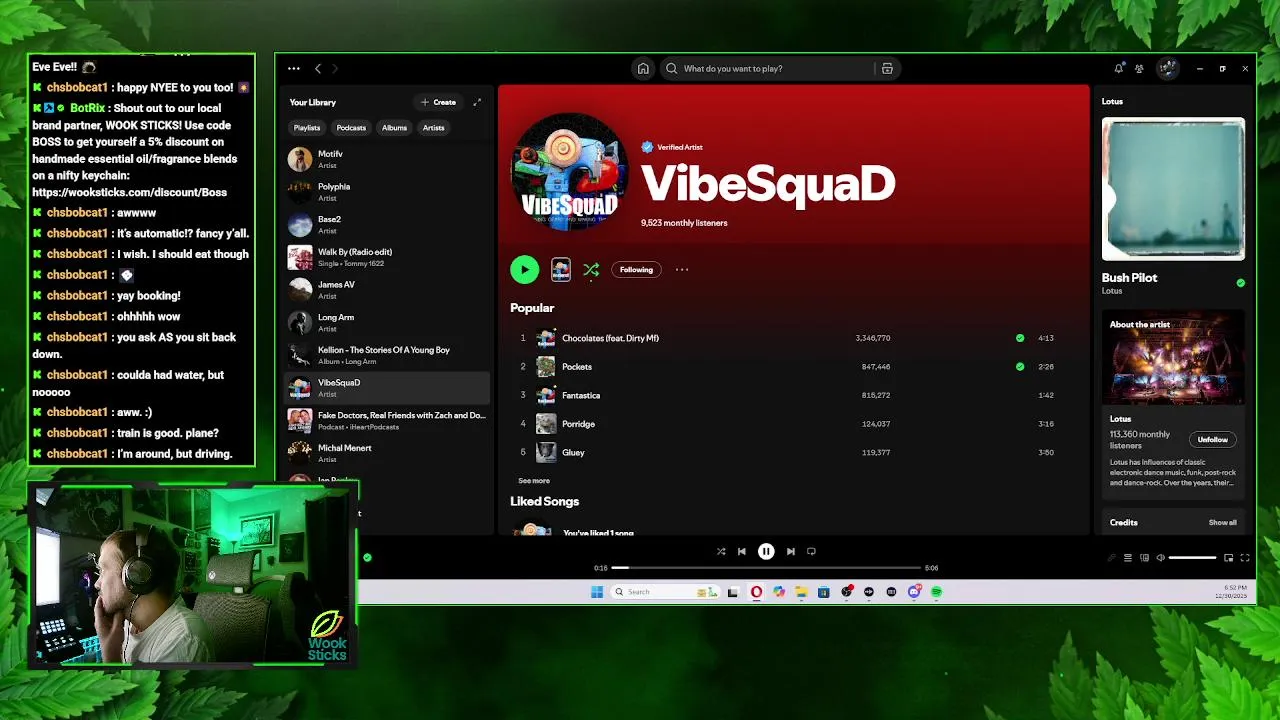Open Base2 artist in library
This screenshot has width=1280, height=720.
pyautogui.click(x=387, y=224)
